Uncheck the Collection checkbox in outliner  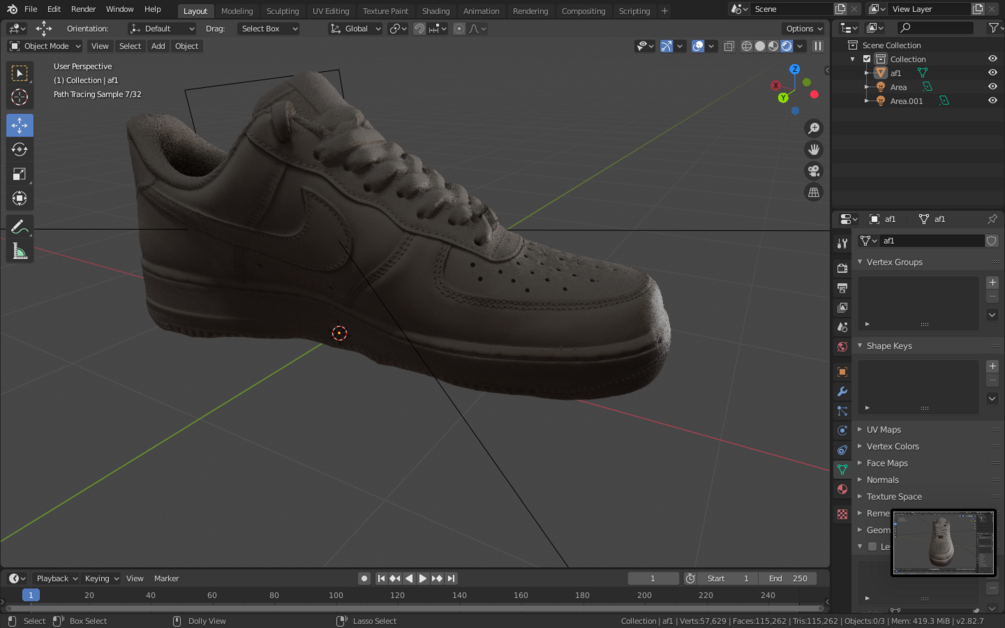[867, 59]
